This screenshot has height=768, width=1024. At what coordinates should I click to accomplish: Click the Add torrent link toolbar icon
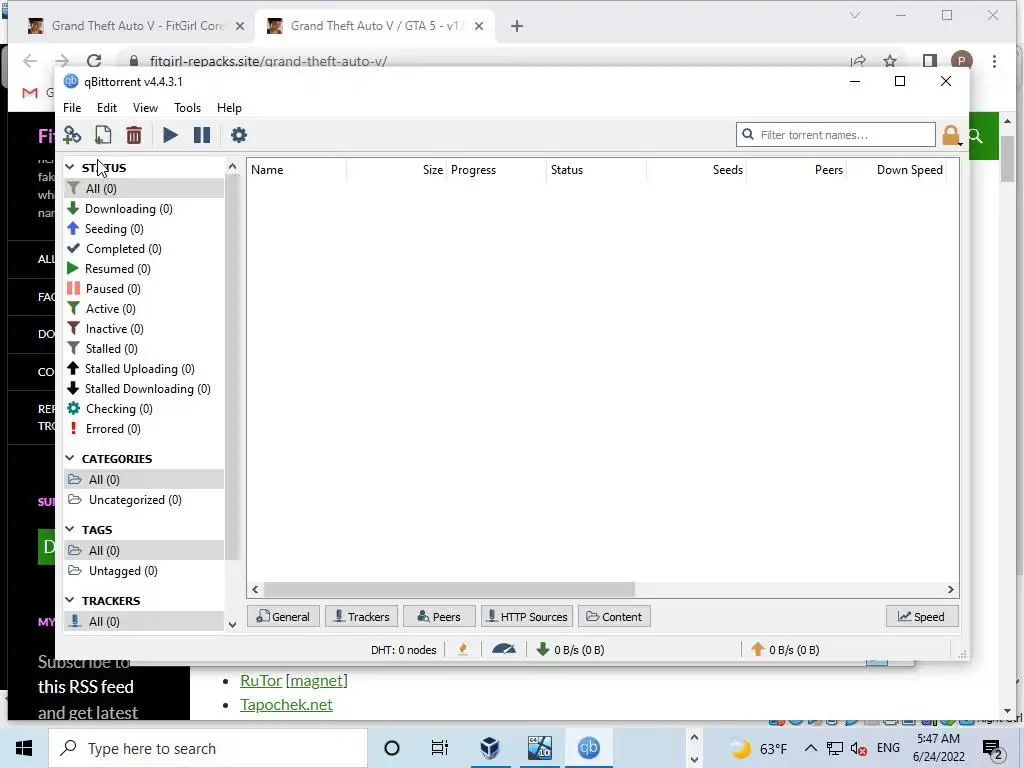(72, 135)
